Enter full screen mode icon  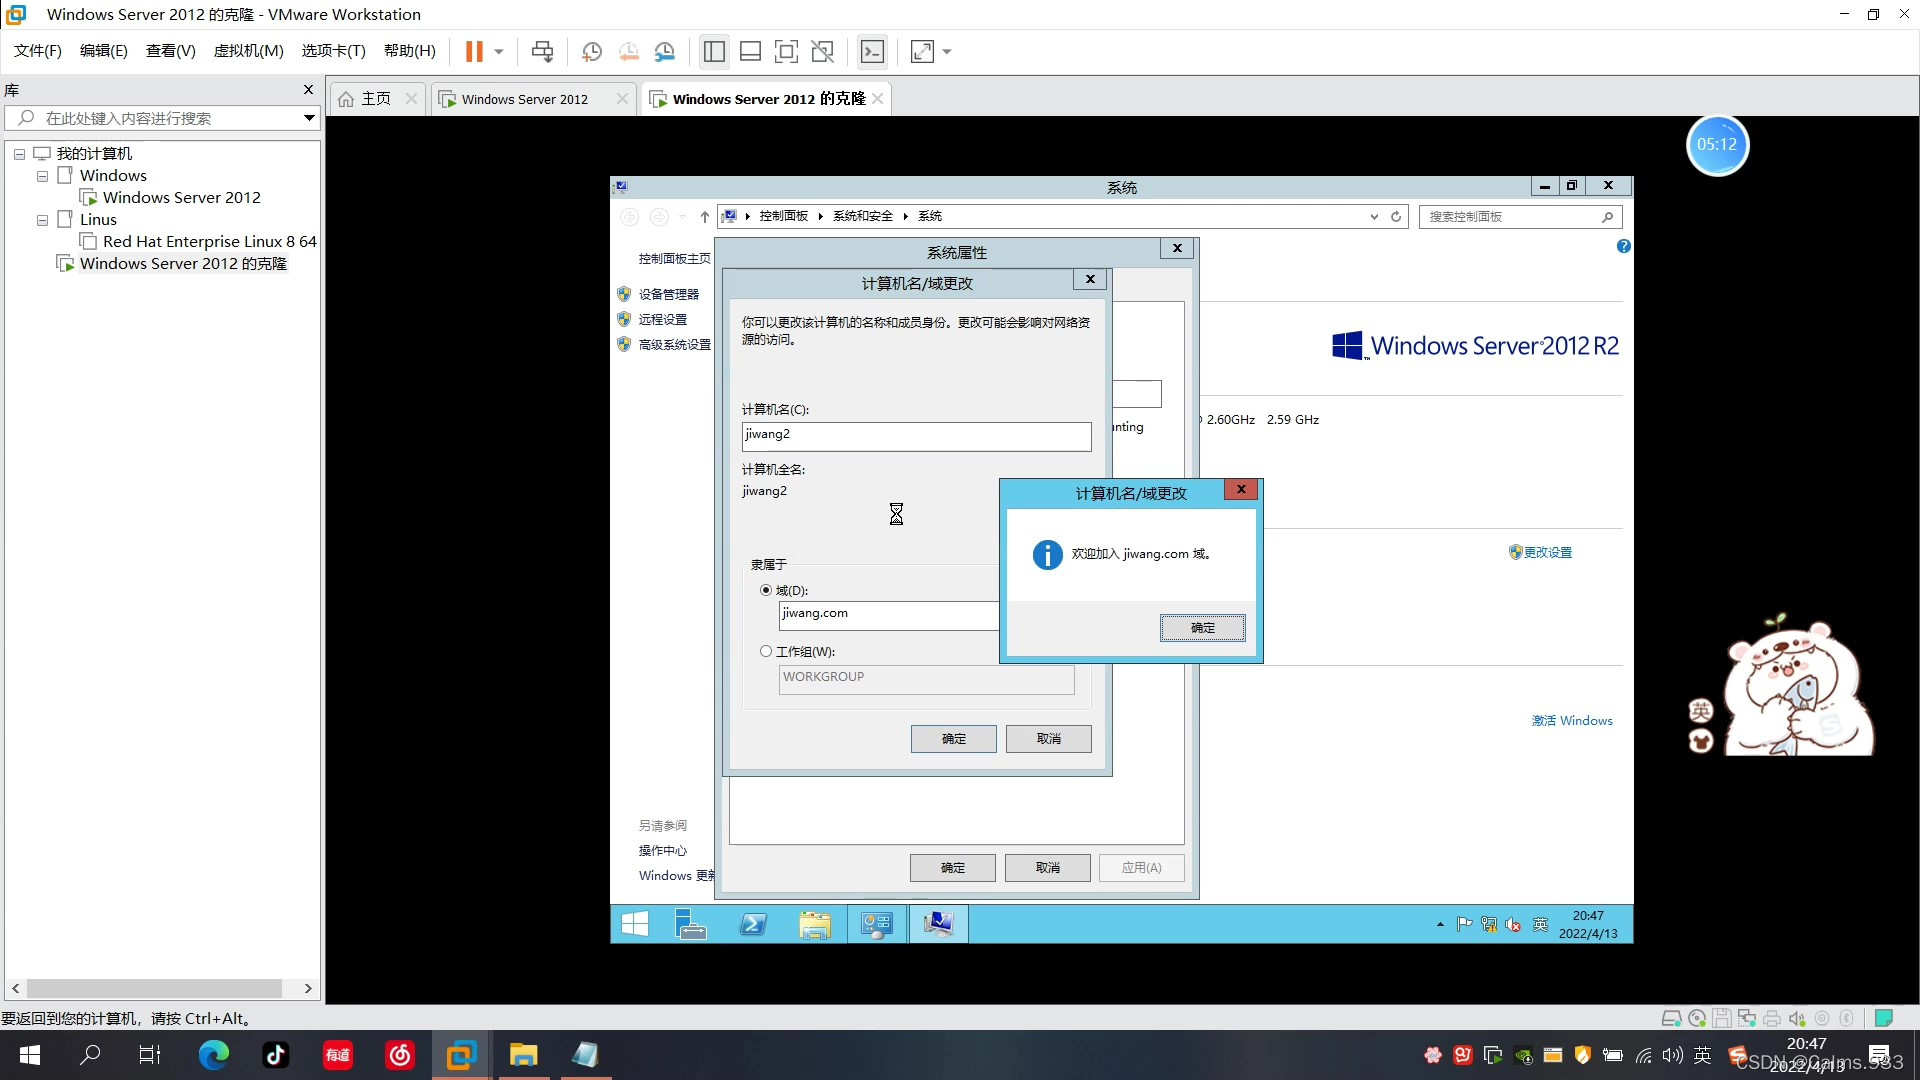787,51
